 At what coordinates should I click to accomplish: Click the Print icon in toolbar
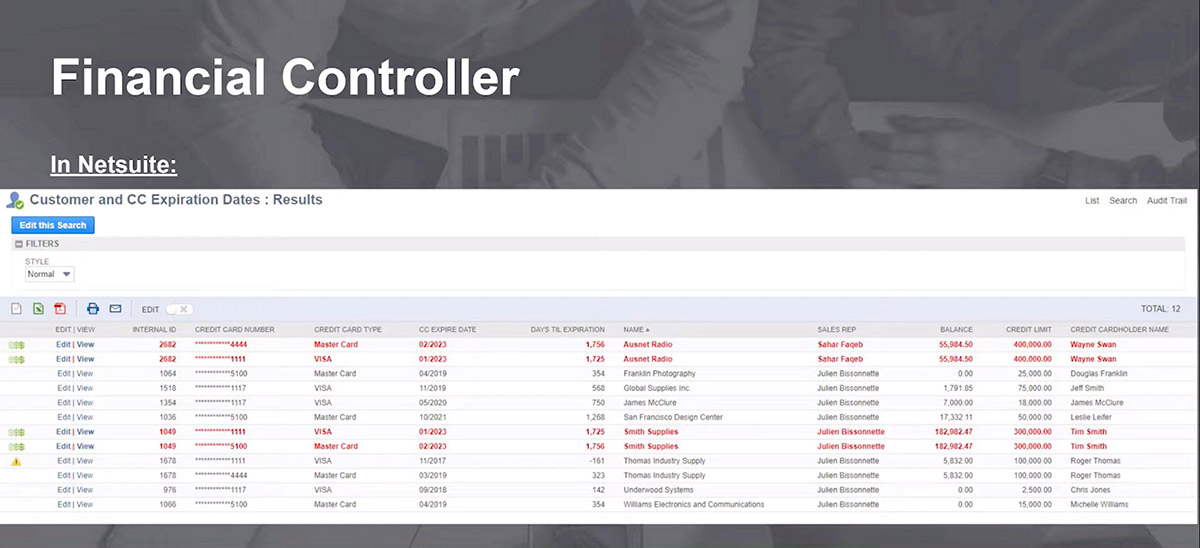point(93,309)
